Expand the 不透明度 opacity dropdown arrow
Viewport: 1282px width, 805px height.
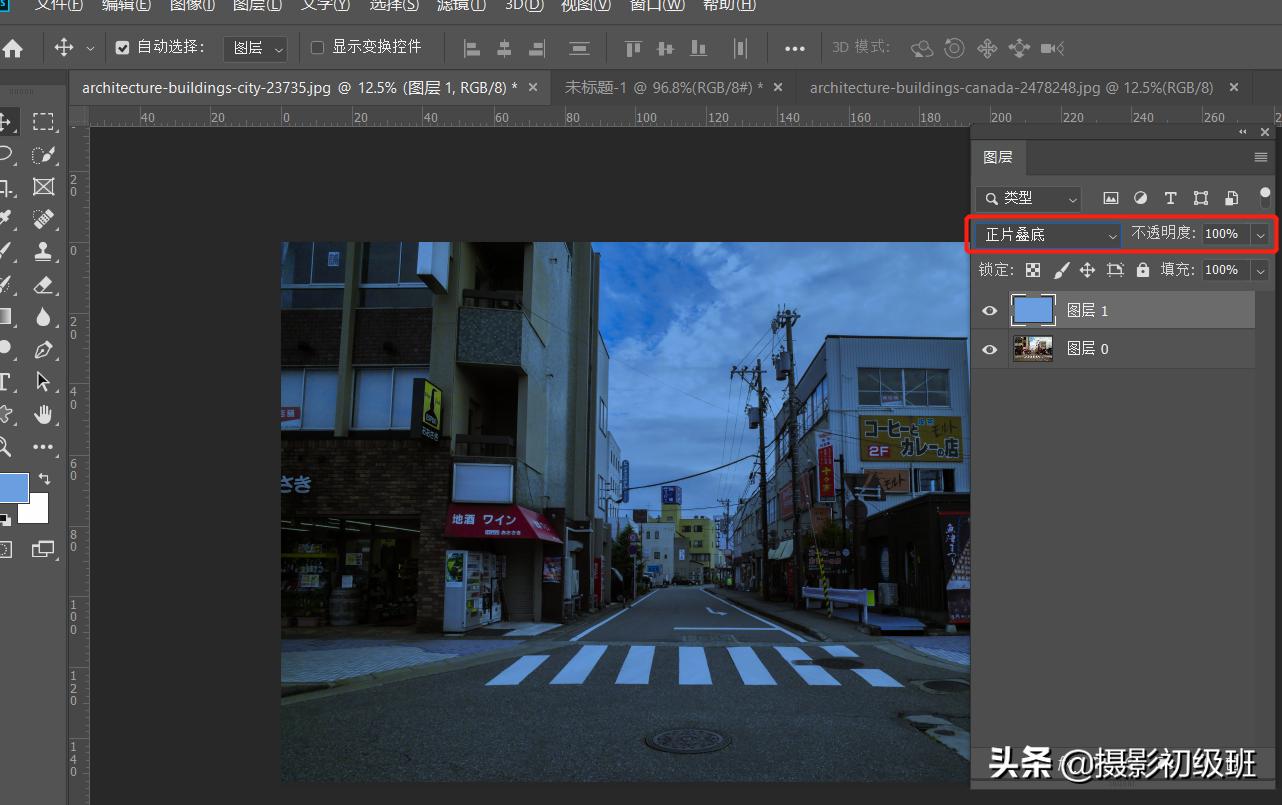point(1260,234)
